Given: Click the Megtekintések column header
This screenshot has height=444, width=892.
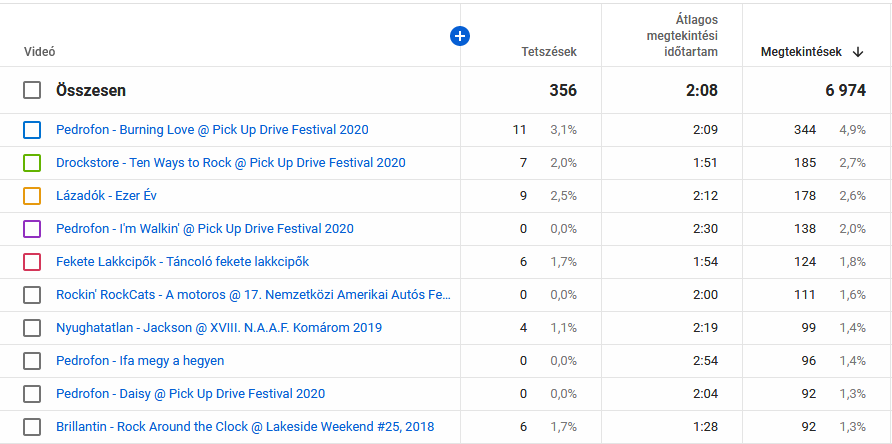Looking at the screenshot, I should click(x=801, y=52).
